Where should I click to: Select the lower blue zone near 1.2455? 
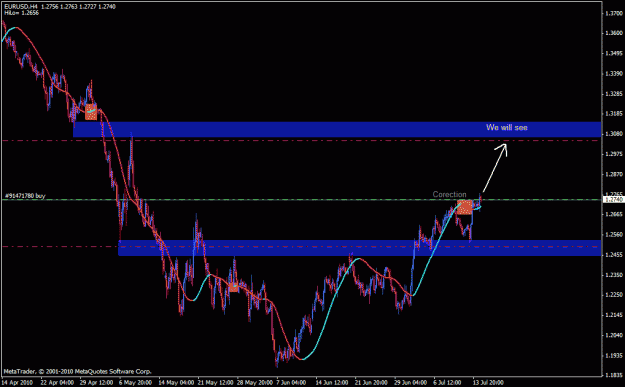point(360,248)
